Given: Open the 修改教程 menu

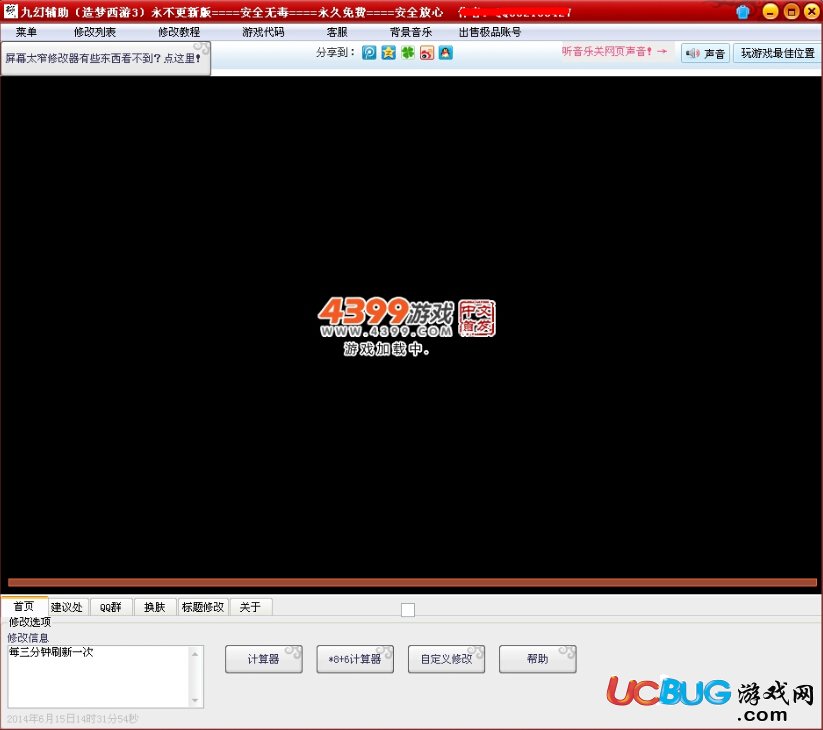Looking at the screenshot, I should click(x=179, y=32).
